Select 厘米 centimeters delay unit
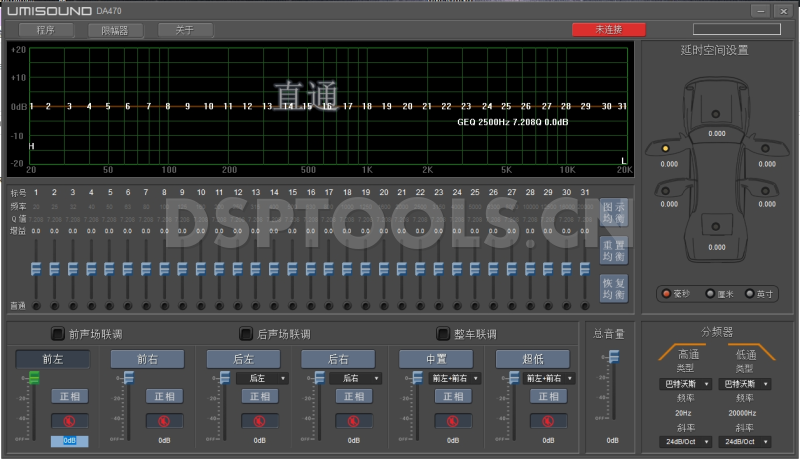 710,294
